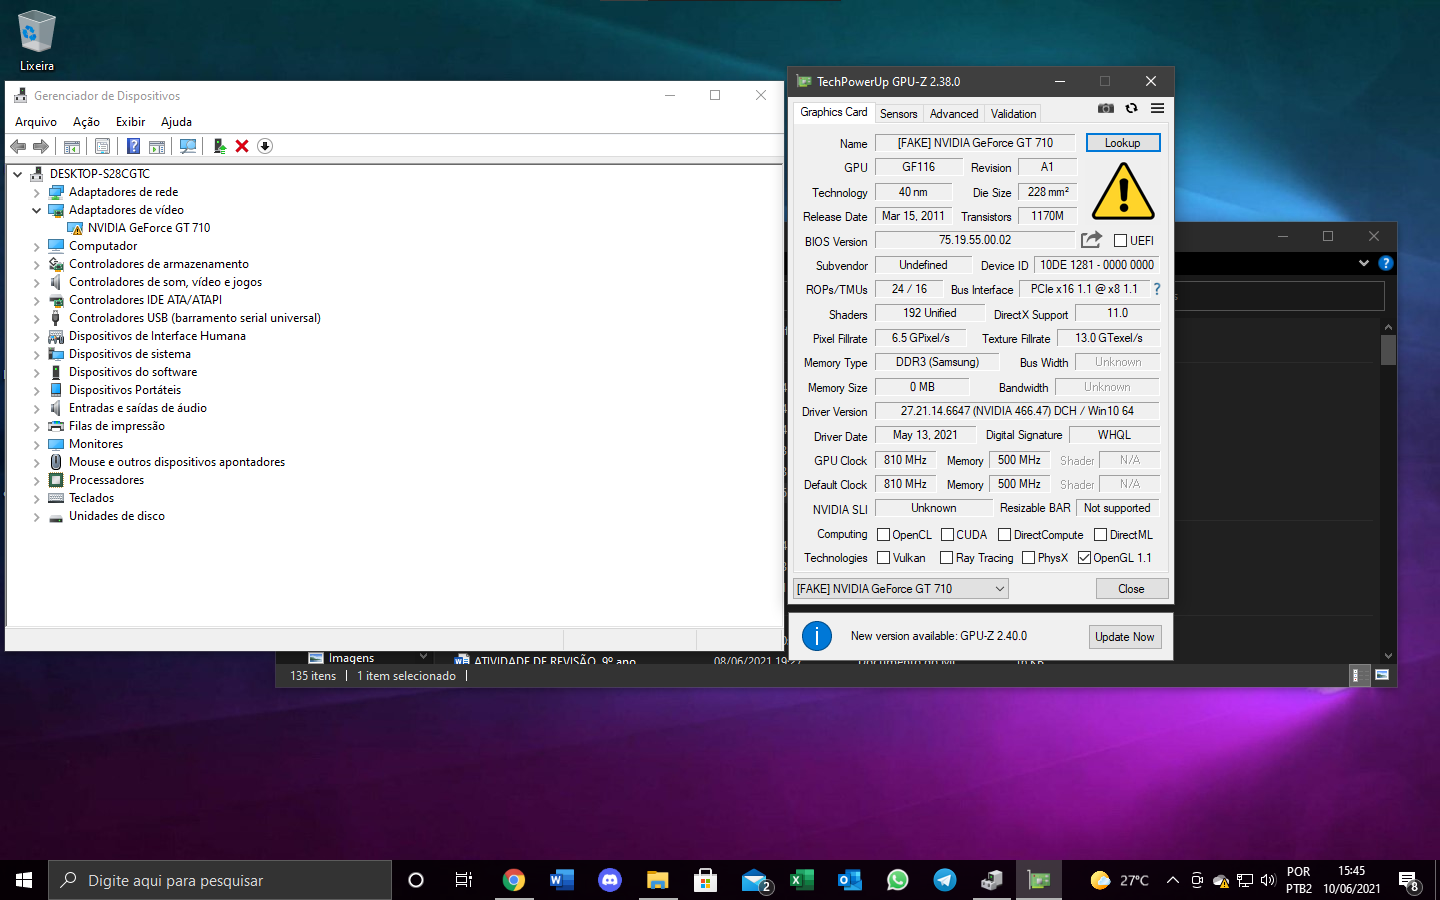Expand the Monitores tree node

click(37, 445)
